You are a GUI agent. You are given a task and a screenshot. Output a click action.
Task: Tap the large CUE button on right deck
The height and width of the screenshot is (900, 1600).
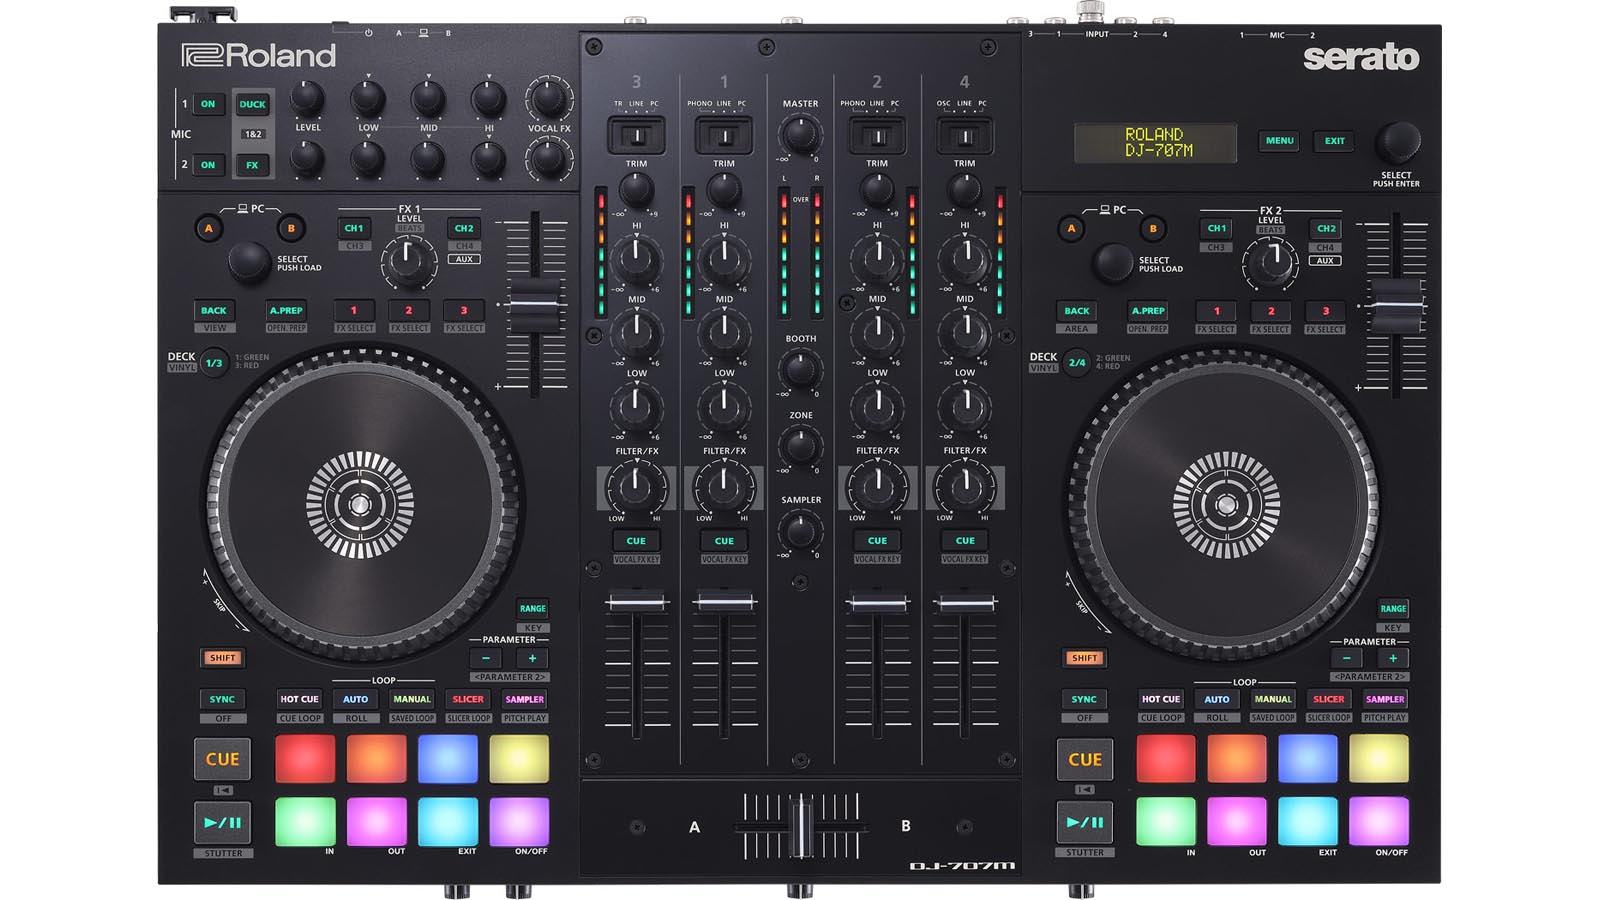coord(1085,759)
